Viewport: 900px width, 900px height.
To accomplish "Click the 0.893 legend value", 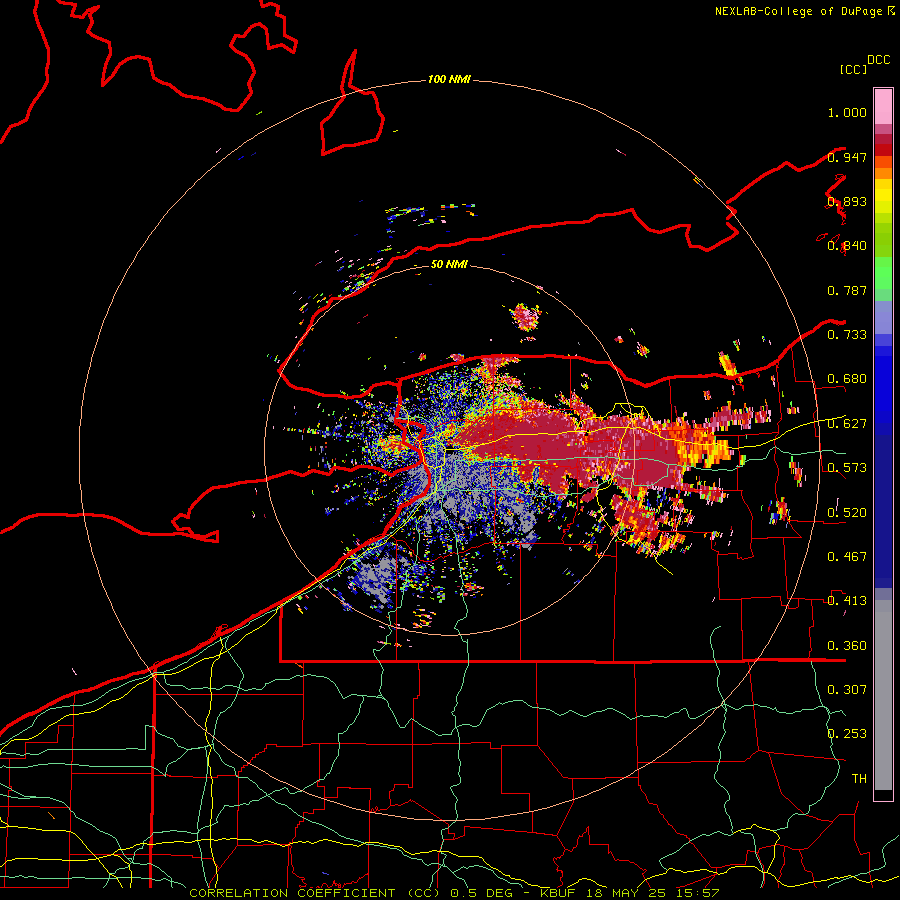I will tap(847, 201).
